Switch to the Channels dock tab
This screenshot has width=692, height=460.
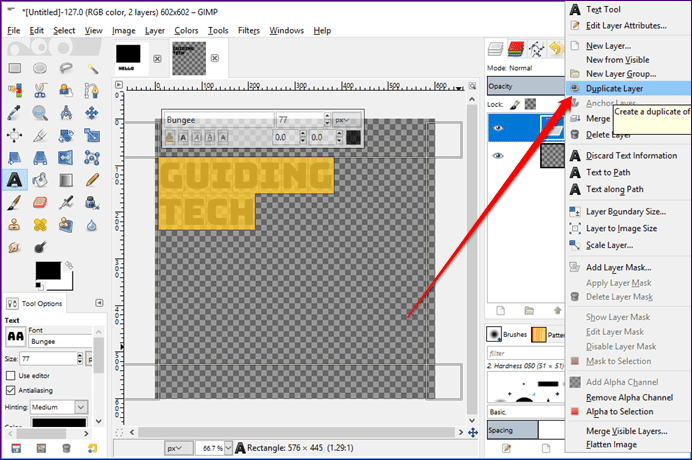pyautogui.click(x=515, y=49)
